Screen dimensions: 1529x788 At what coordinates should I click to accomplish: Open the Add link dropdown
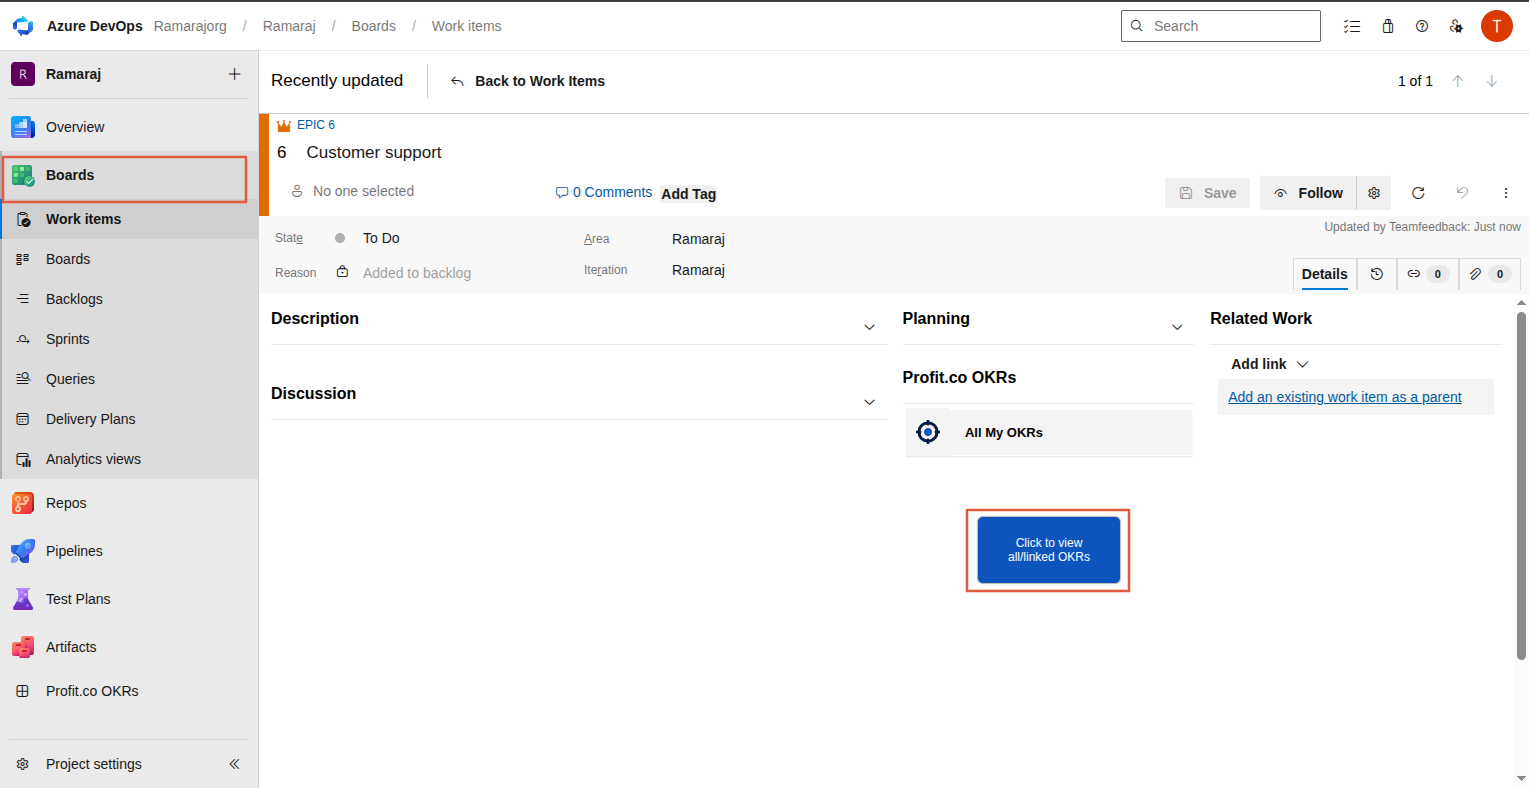(1270, 364)
